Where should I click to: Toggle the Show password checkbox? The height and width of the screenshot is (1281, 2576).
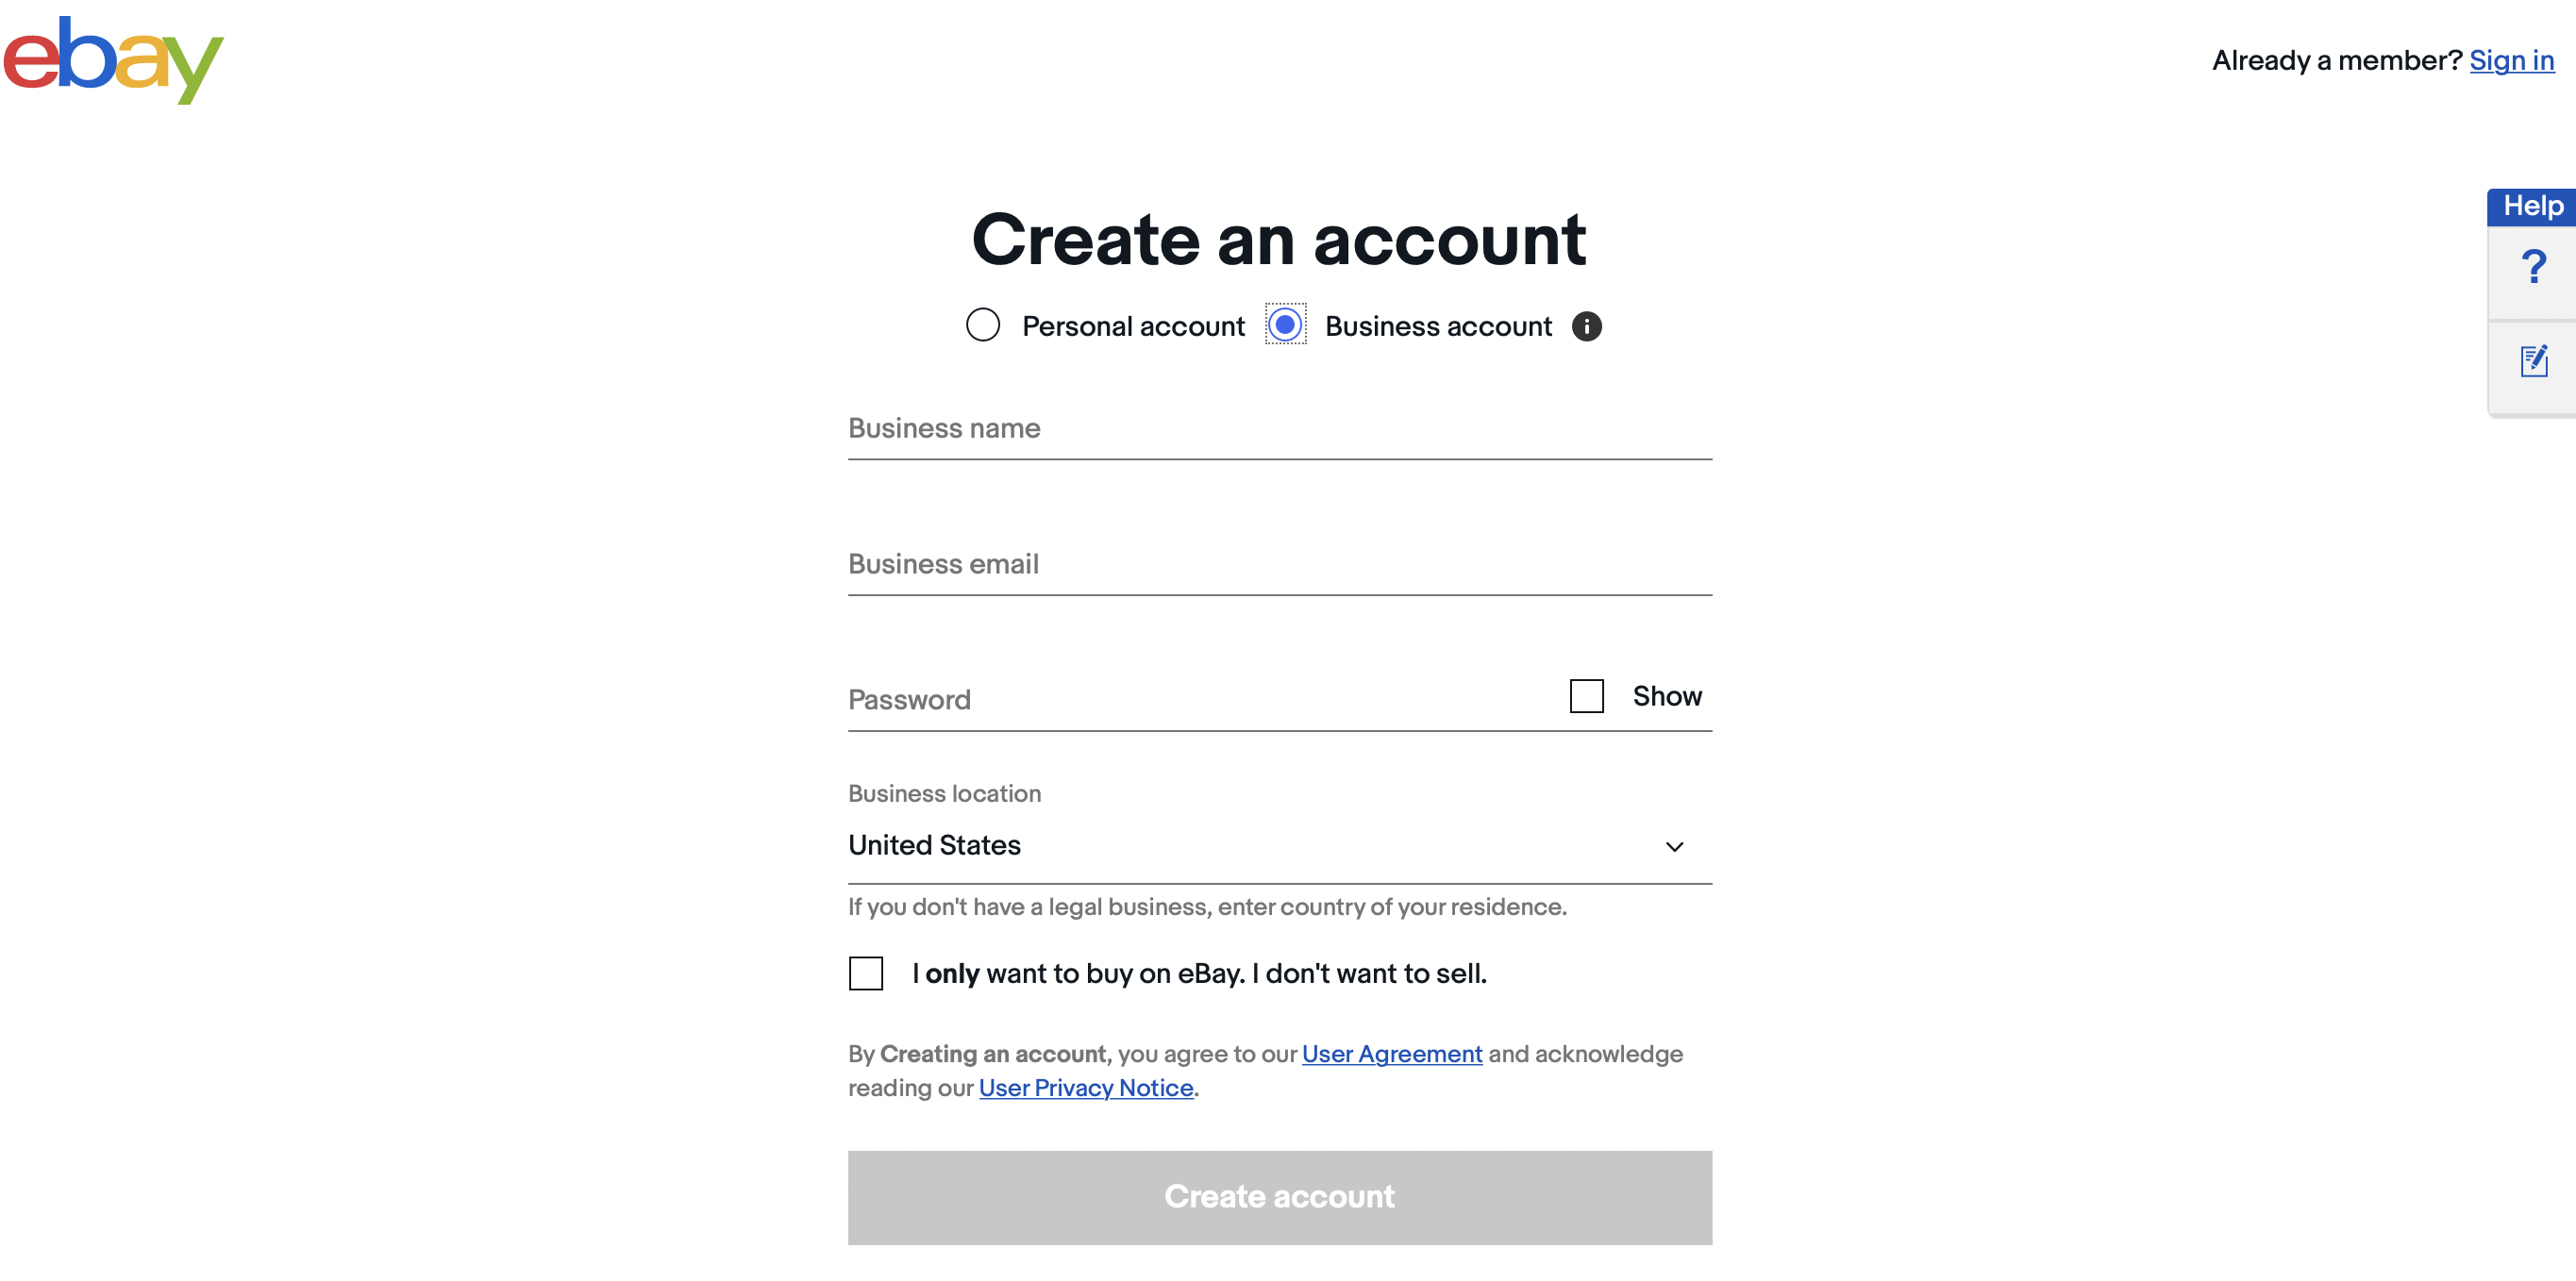1586,696
